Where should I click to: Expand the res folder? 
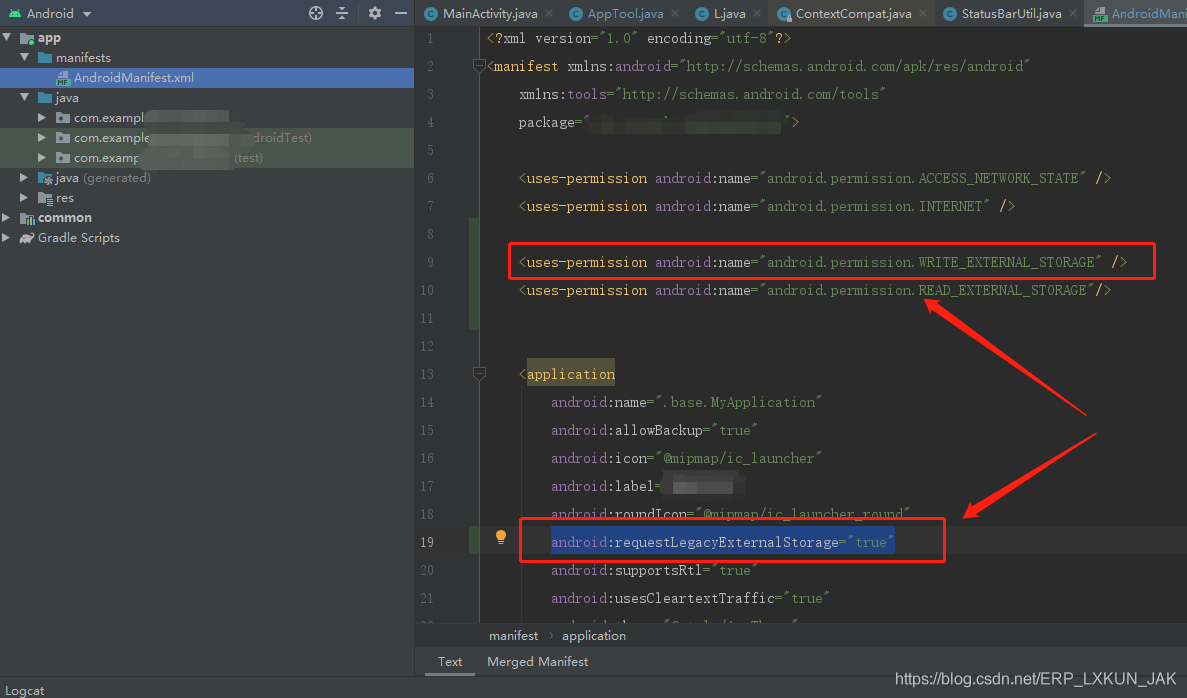click(x=26, y=198)
